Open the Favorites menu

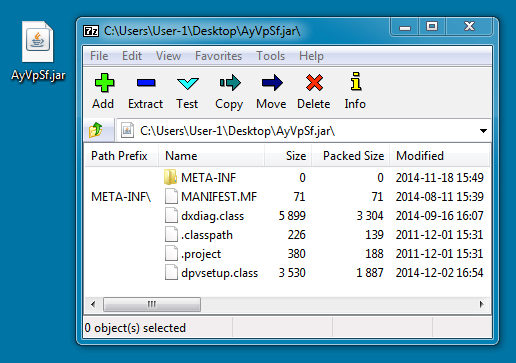coord(218,56)
